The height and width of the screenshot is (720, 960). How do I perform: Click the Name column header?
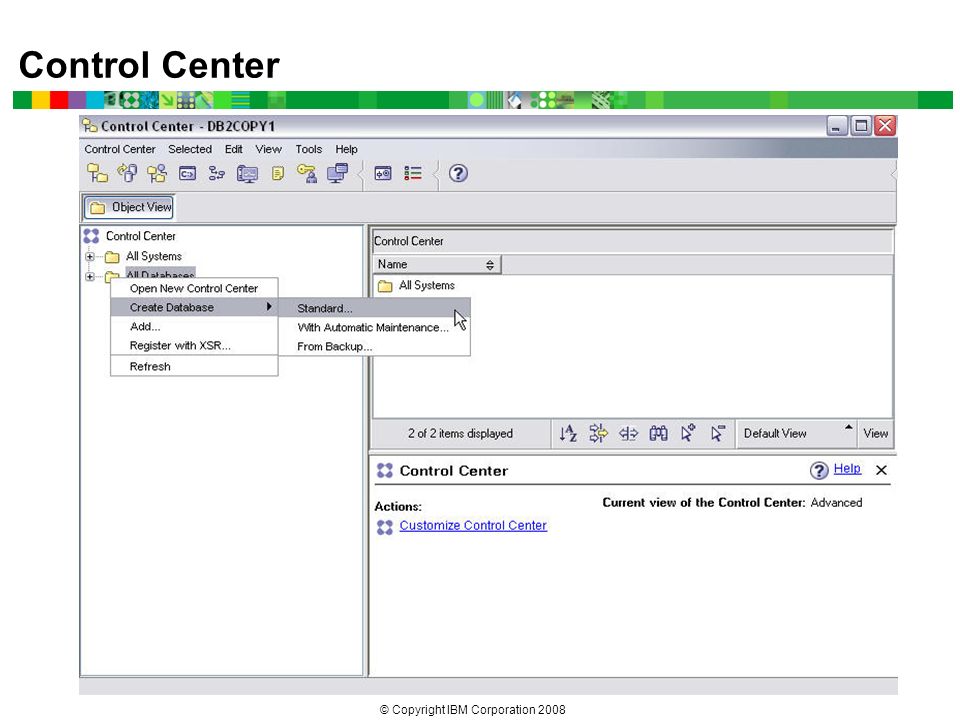click(x=437, y=264)
